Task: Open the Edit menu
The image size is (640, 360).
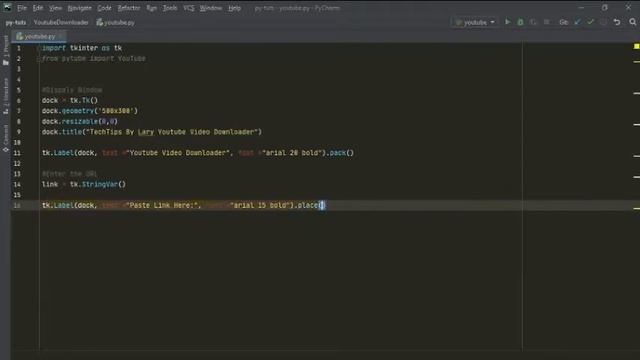Action: tap(38, 8)
